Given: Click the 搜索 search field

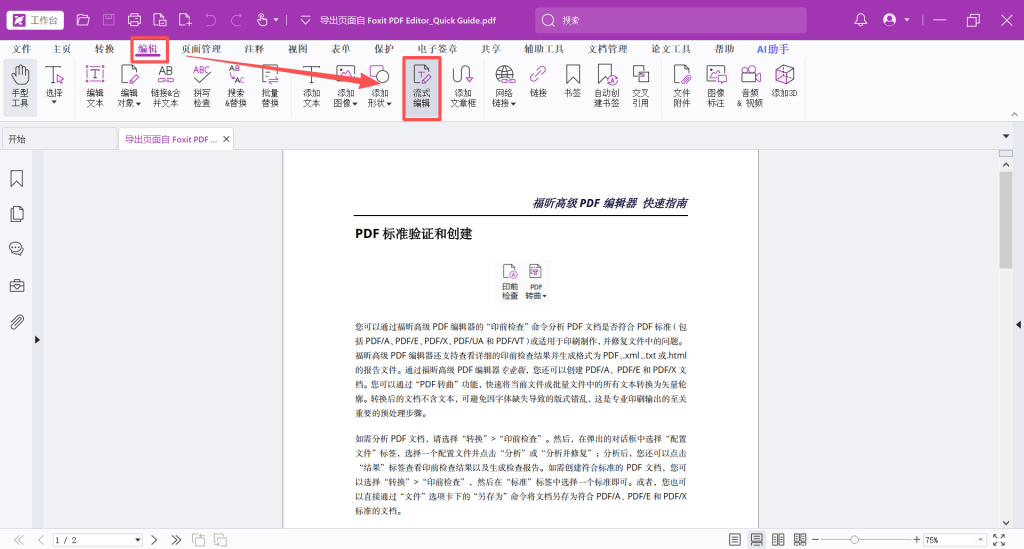Looking at the screenshot, I should tap(671, 20).
